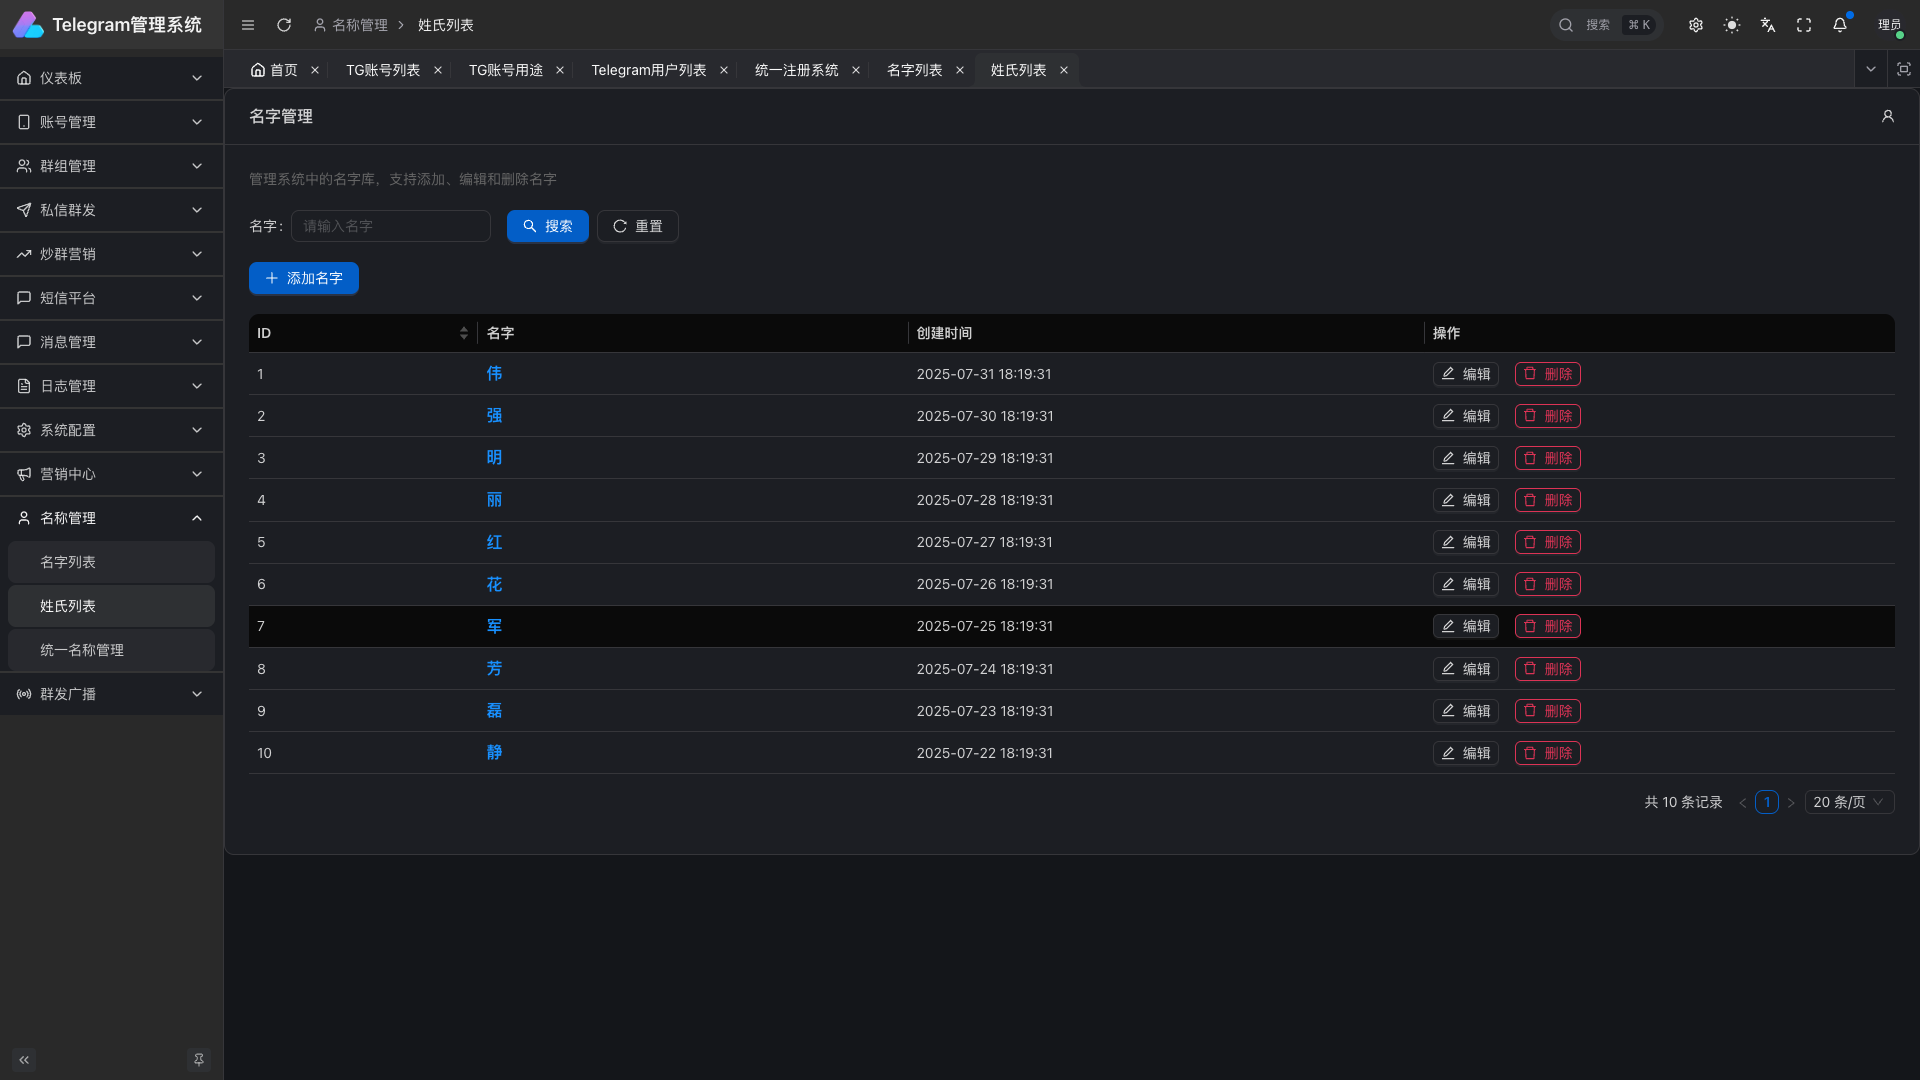
Task: Toggle the hamburger menu icon
Action: tap(248, 25)
